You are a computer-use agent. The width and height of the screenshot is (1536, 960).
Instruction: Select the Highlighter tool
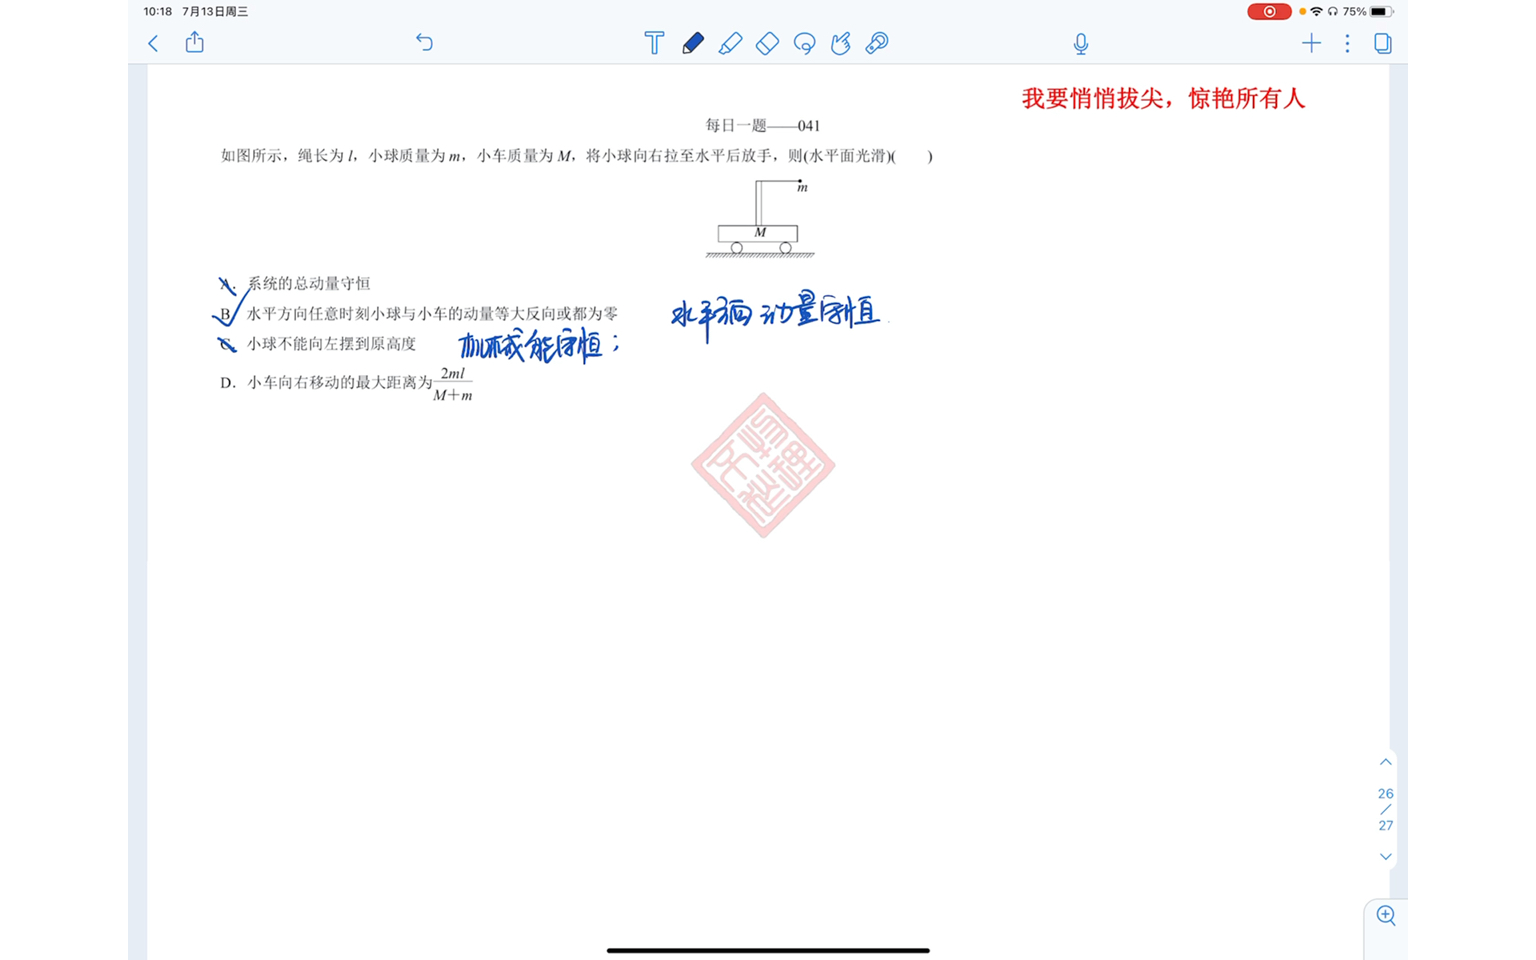(730, 43)
